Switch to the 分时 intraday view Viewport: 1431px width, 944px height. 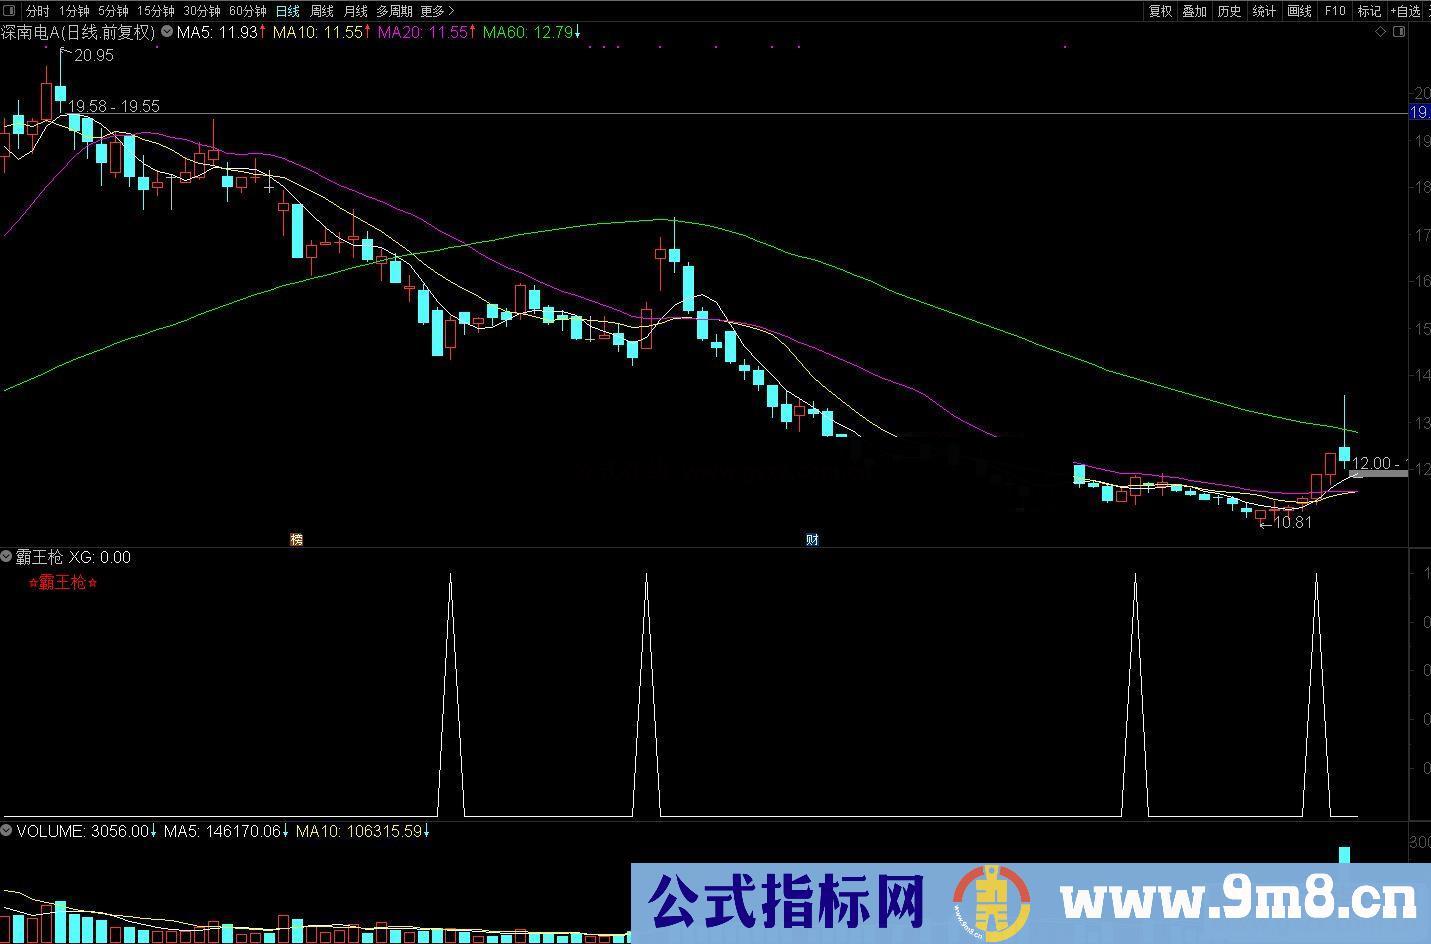(x=36, y=11)
